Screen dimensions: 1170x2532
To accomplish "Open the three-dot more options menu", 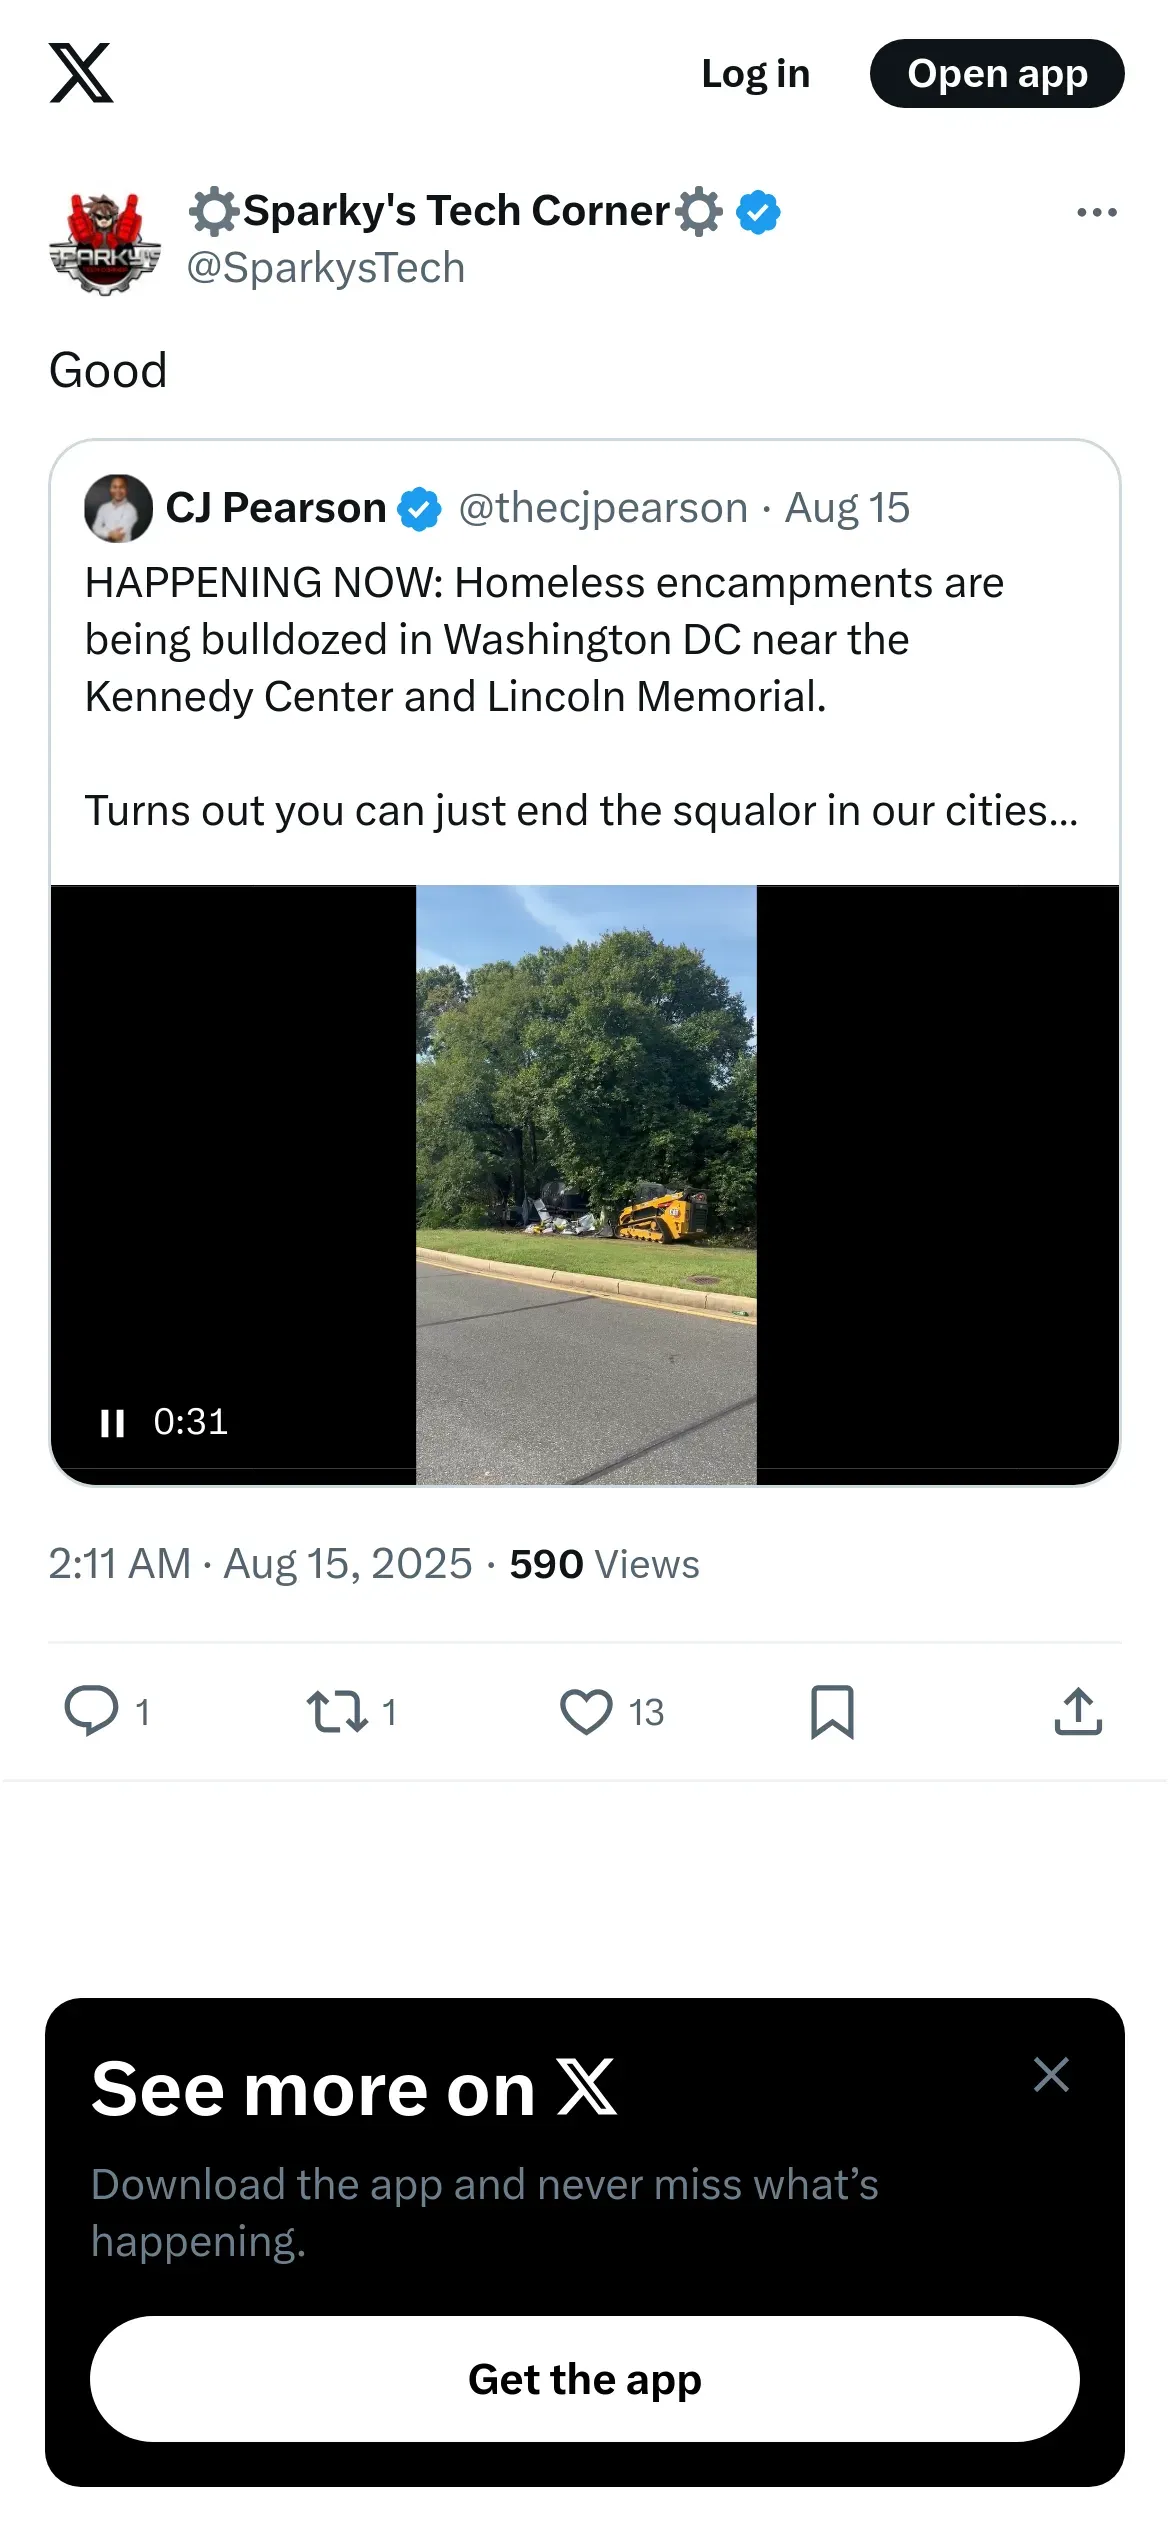I will 1096,212.
